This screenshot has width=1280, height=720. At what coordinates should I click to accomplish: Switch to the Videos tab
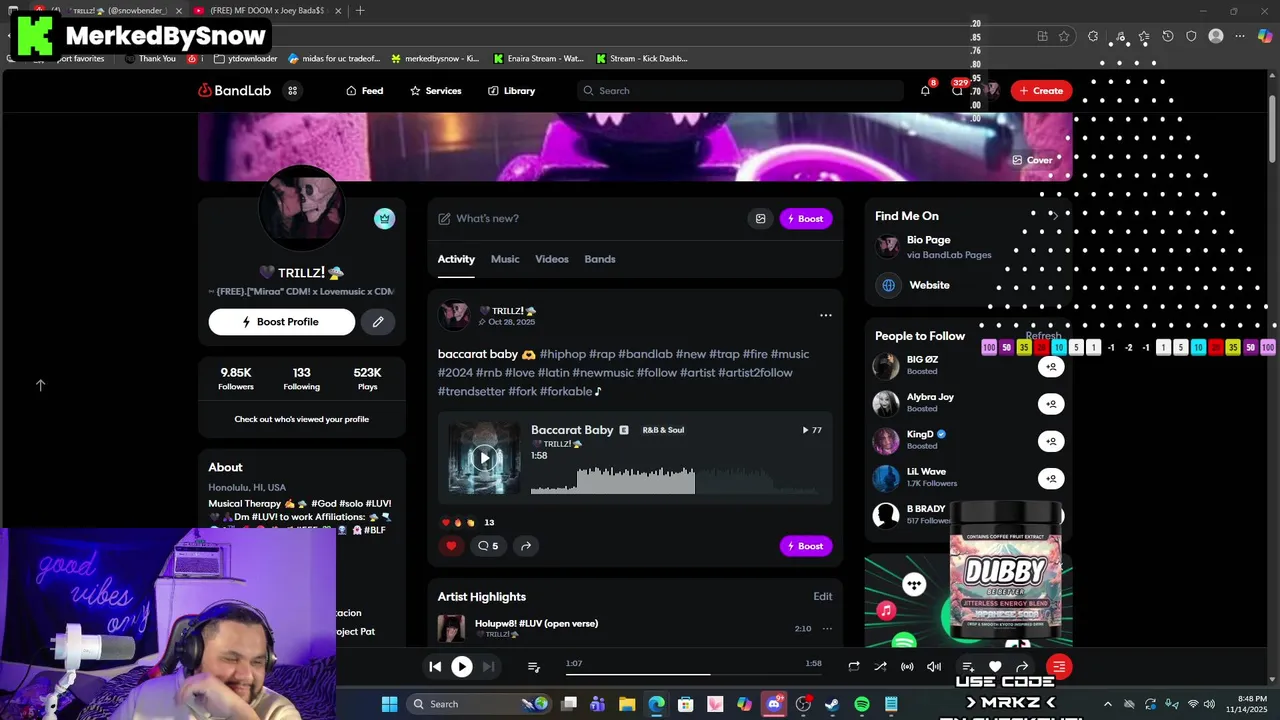pos(552,259)
